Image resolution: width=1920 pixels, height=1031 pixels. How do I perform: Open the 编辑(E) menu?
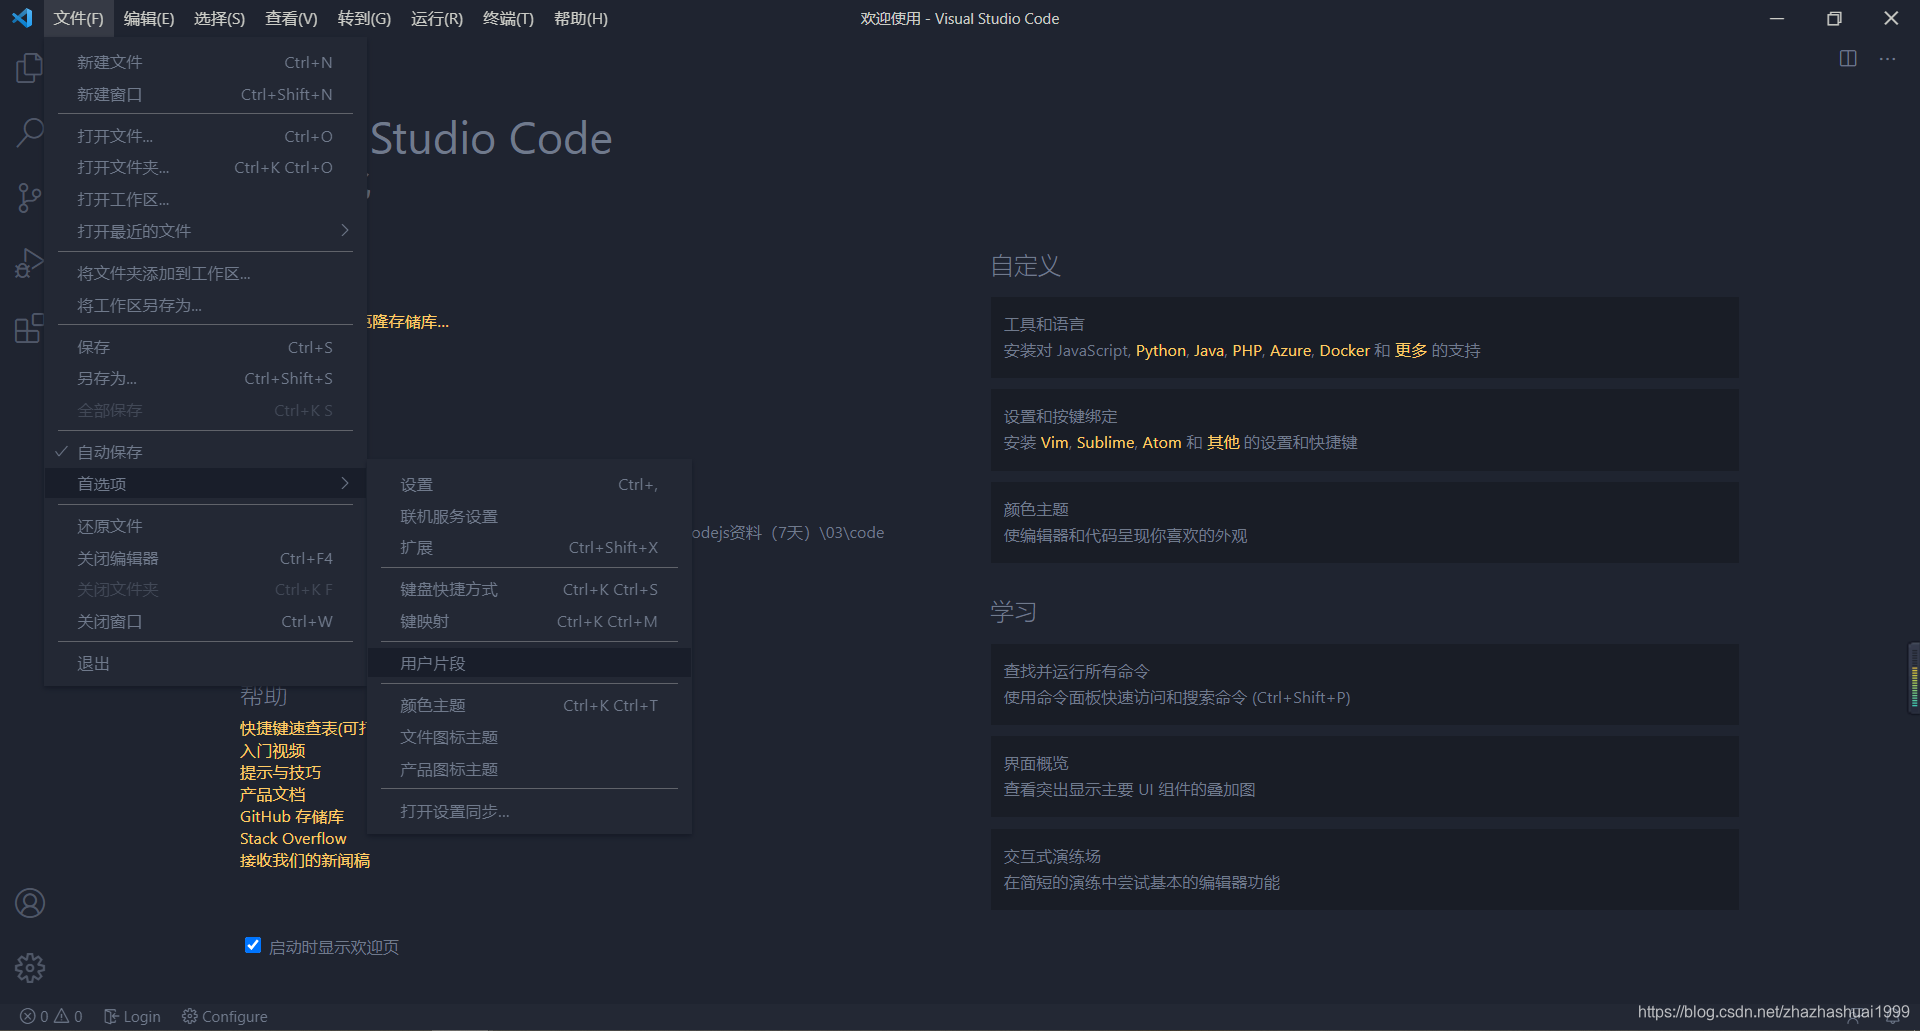[149, 18]
